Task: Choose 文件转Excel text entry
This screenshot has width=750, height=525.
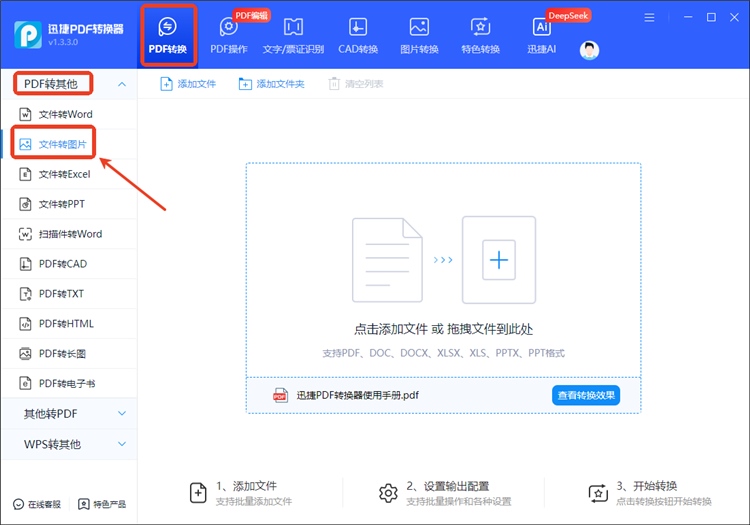Action: pos(65,174)
